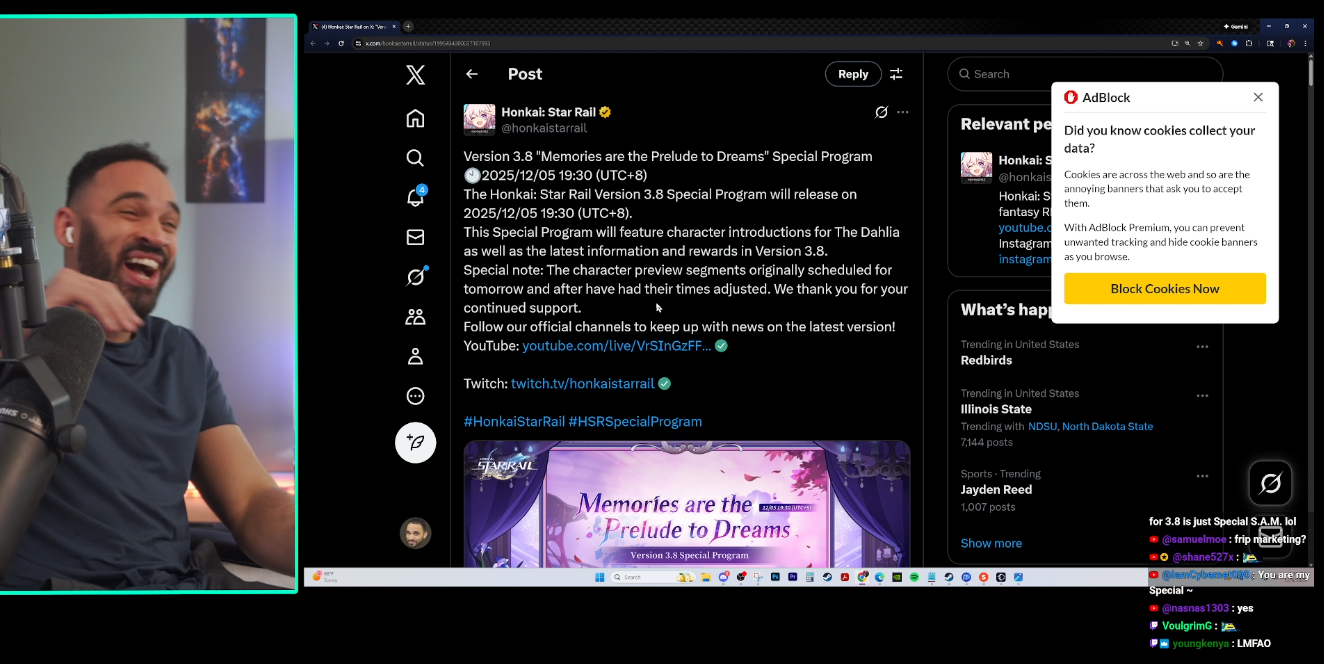Open Communities icon in the sidebar

(415, 317)
